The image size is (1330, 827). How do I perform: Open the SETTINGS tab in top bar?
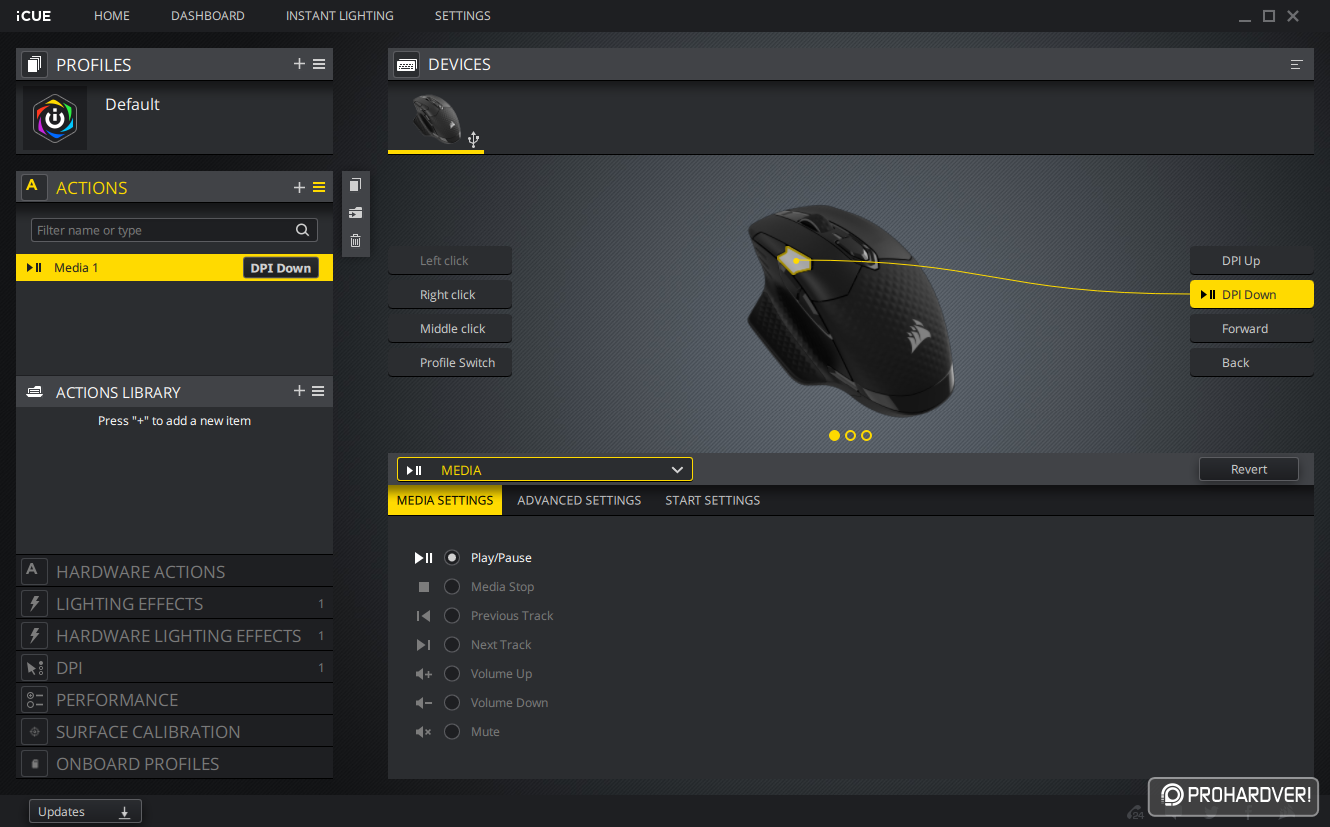pyautogui.click(x=463, y=16)
